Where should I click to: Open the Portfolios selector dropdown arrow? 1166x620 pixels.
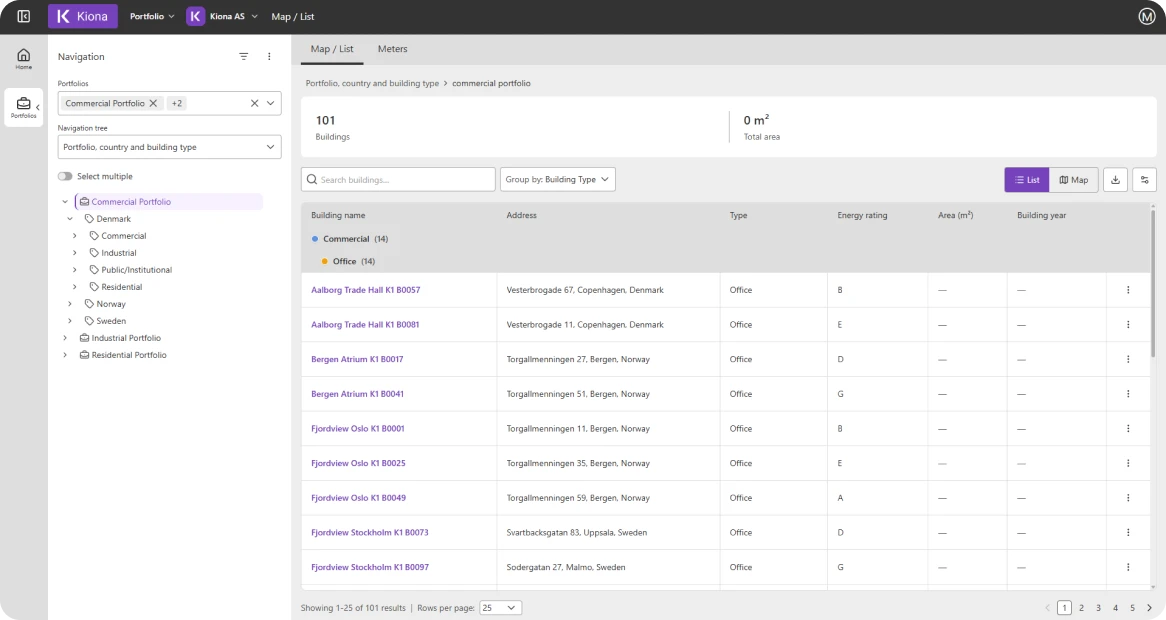point(271,103)
